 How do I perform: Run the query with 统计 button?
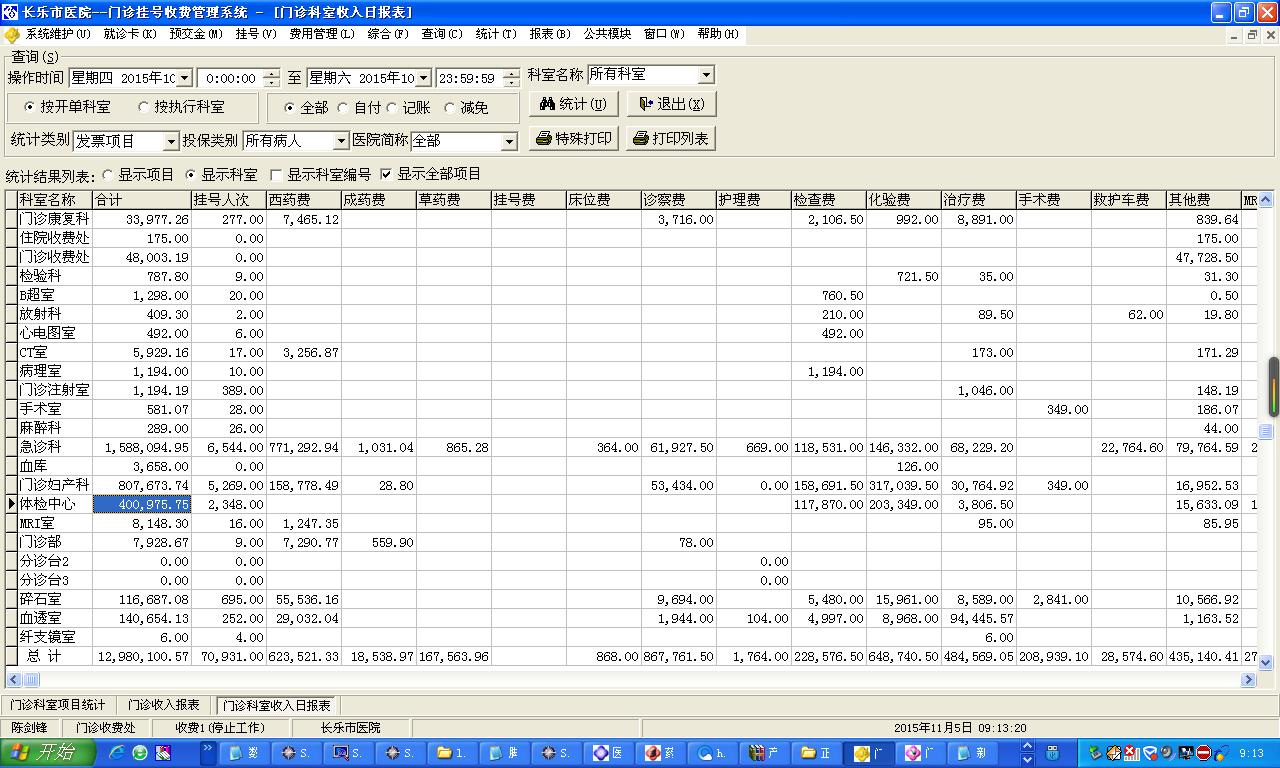573,104
